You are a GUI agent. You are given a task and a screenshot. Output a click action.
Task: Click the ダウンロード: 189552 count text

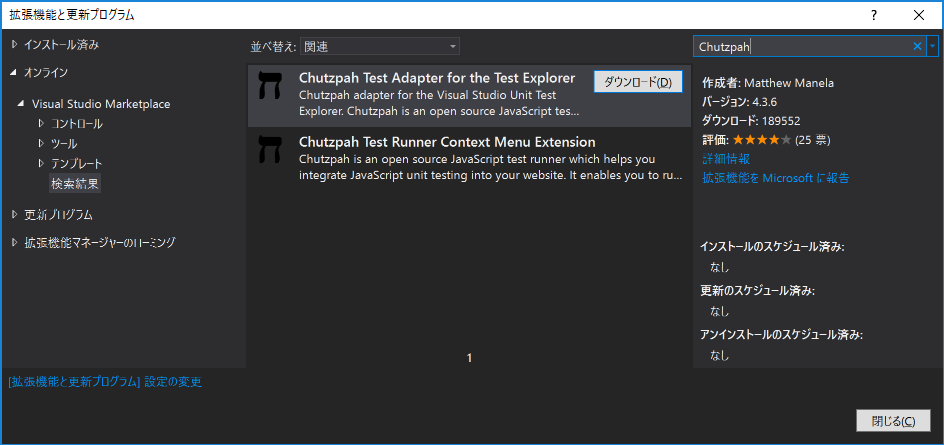pos(751,121)
